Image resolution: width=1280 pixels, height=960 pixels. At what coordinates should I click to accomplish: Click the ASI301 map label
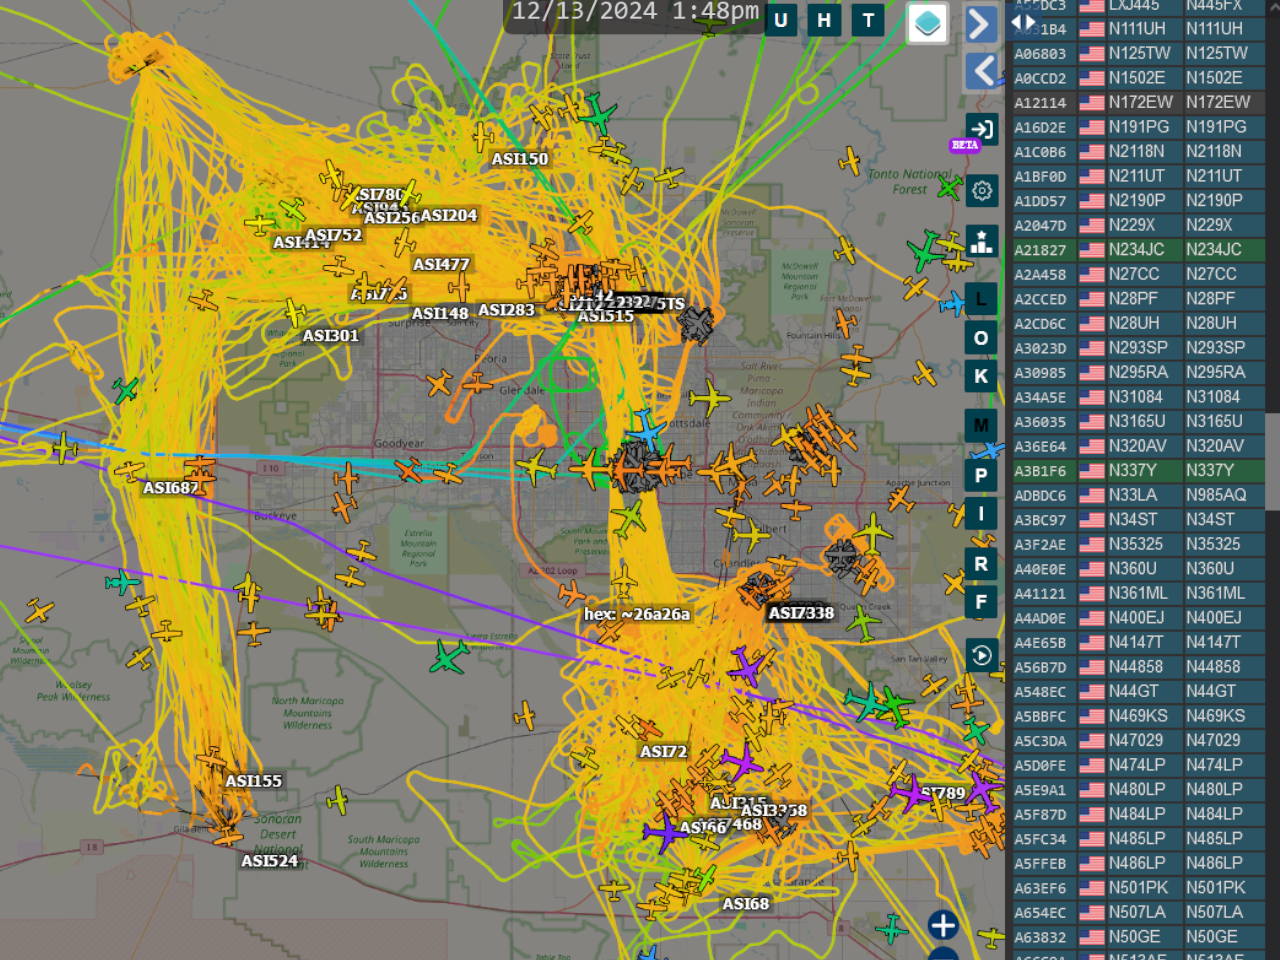(331, 336)
